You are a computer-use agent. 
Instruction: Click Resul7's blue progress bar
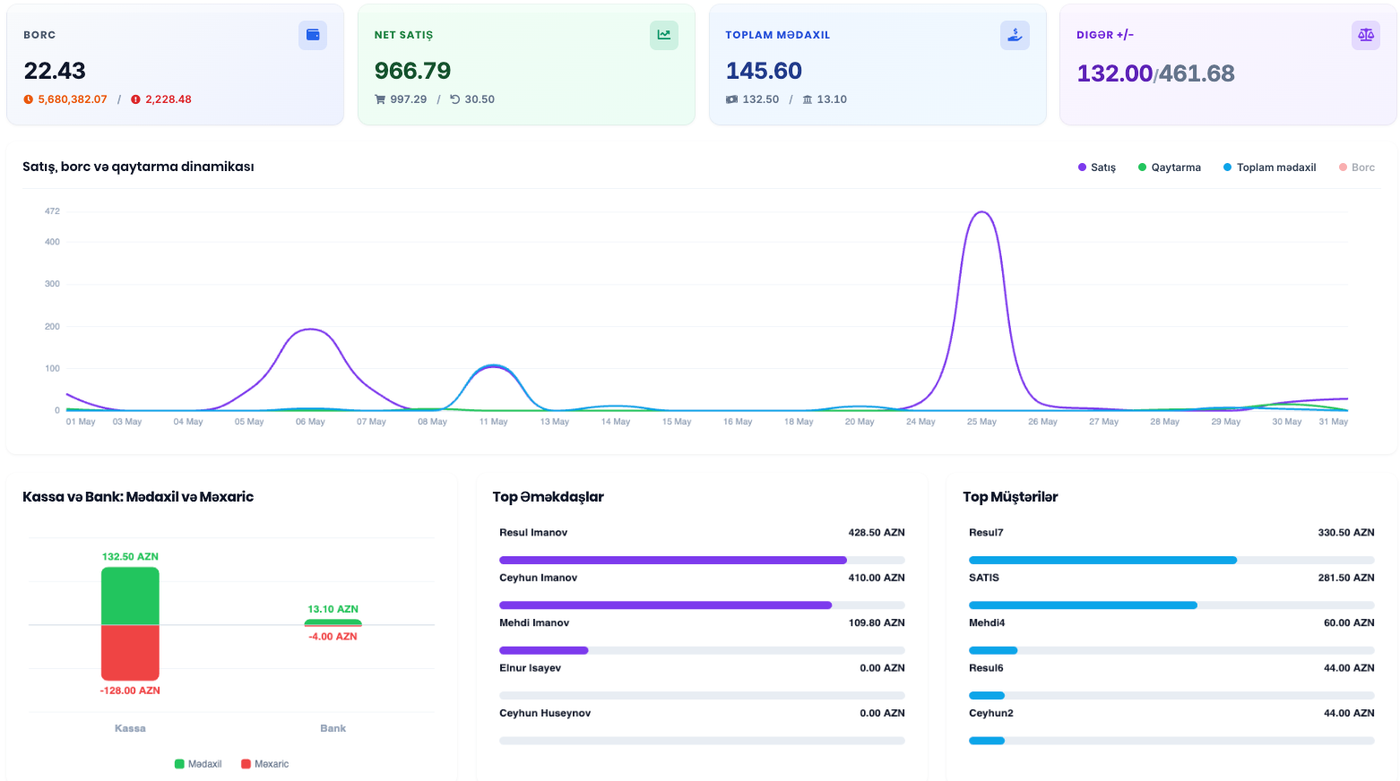1103,560
